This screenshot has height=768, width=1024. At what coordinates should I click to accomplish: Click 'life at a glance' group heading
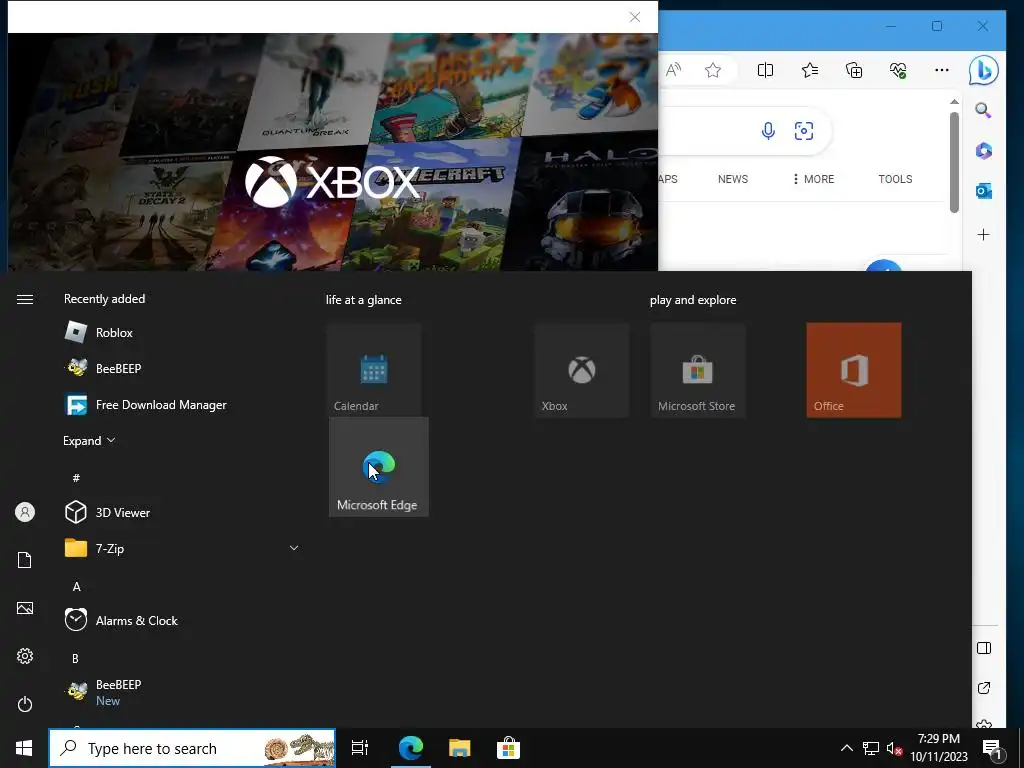tap(364, 300)
